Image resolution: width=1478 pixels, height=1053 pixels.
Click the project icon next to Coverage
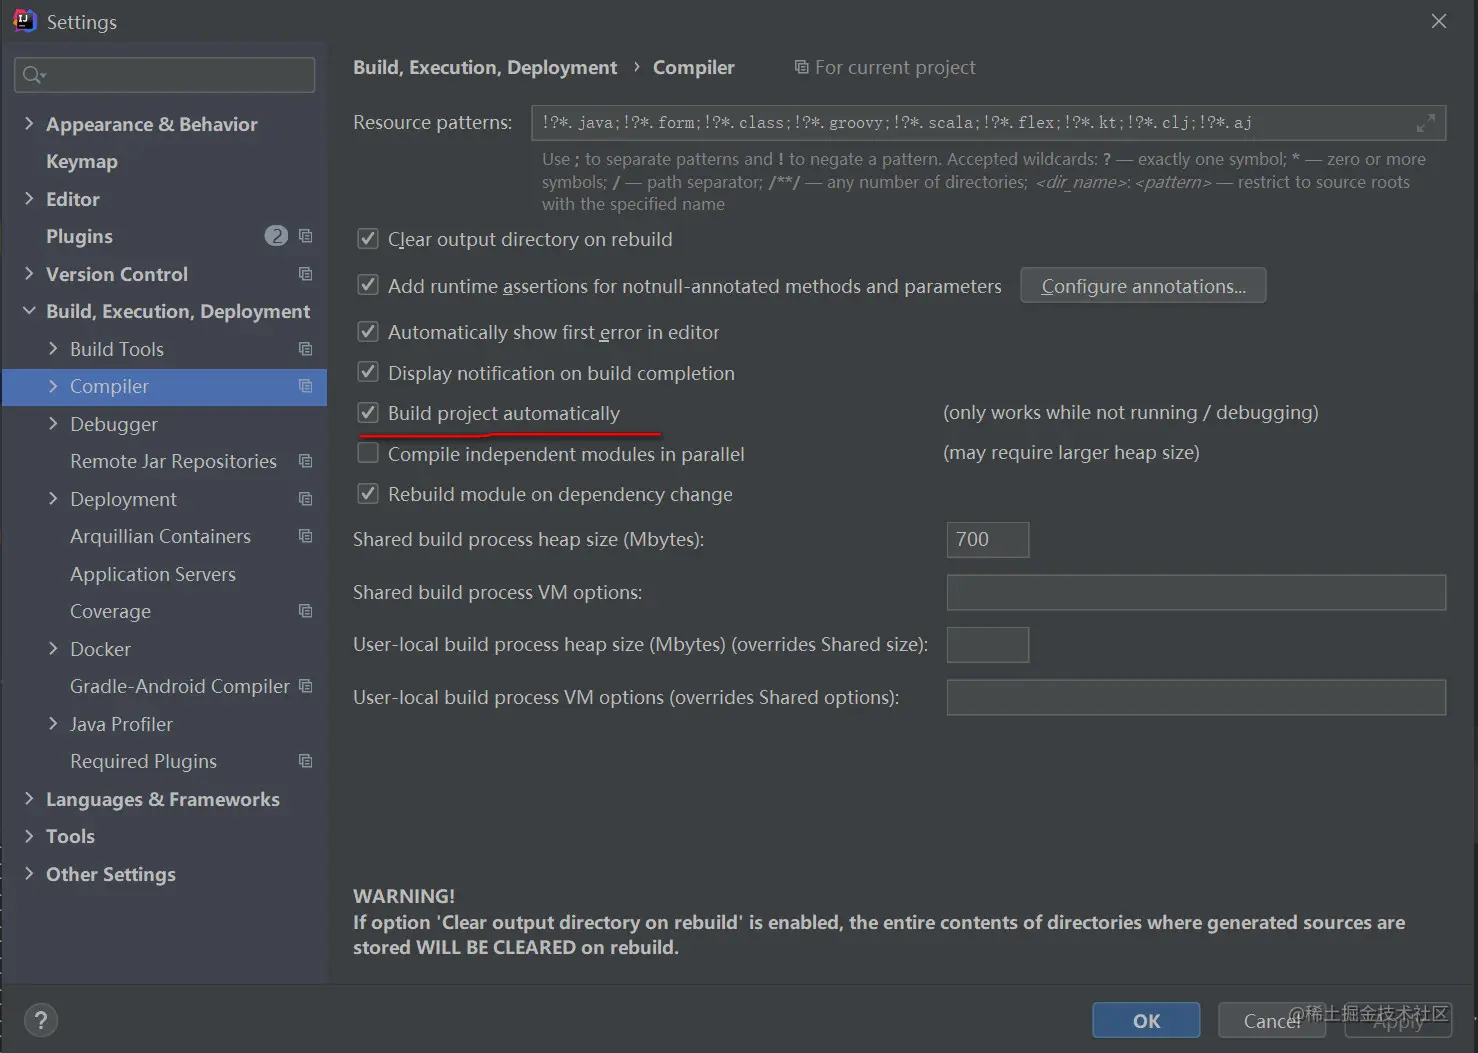306,611
